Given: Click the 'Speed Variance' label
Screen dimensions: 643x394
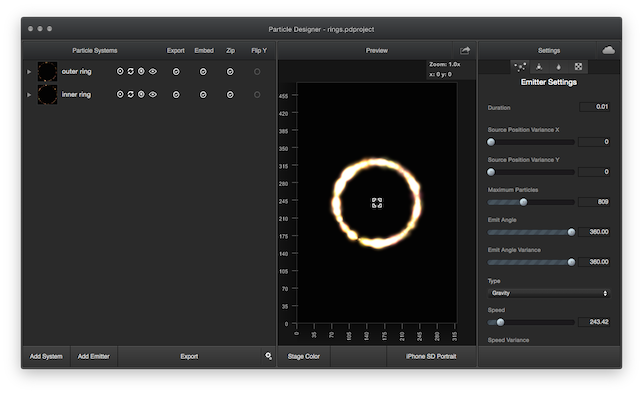Looking at the screenshot, I should point(508,340).
